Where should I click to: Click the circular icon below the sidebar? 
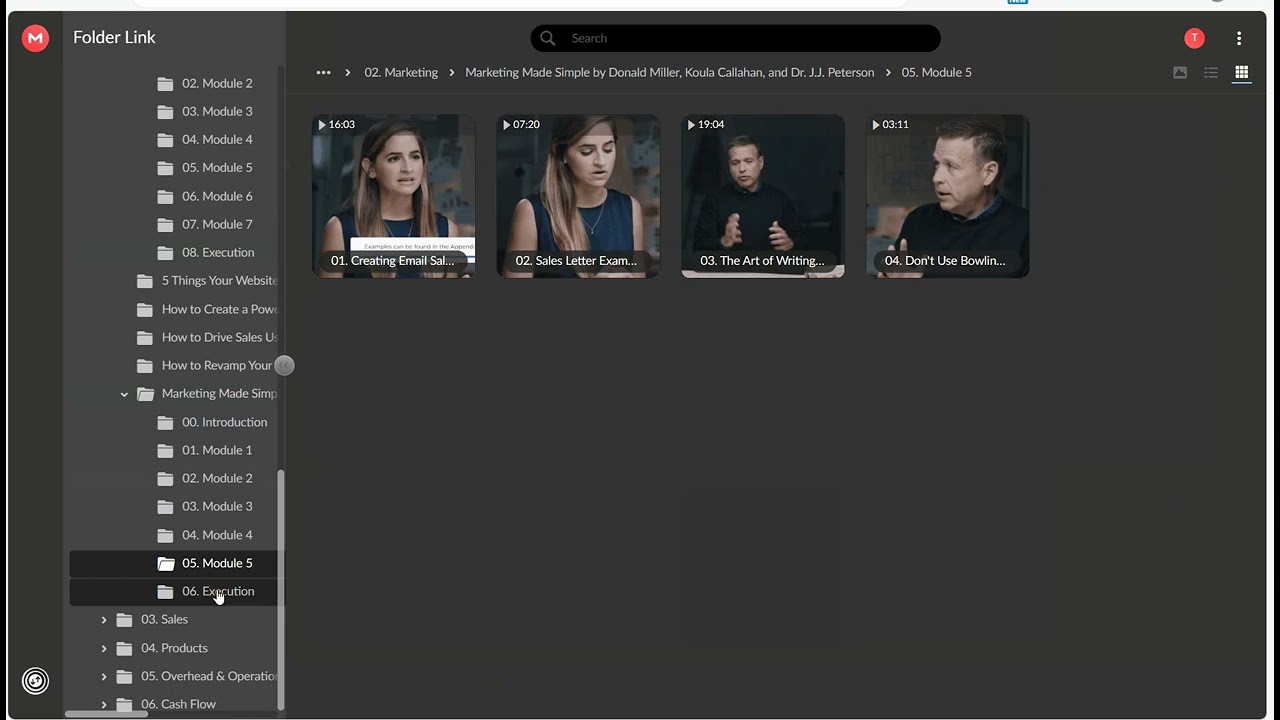point(35,681)
